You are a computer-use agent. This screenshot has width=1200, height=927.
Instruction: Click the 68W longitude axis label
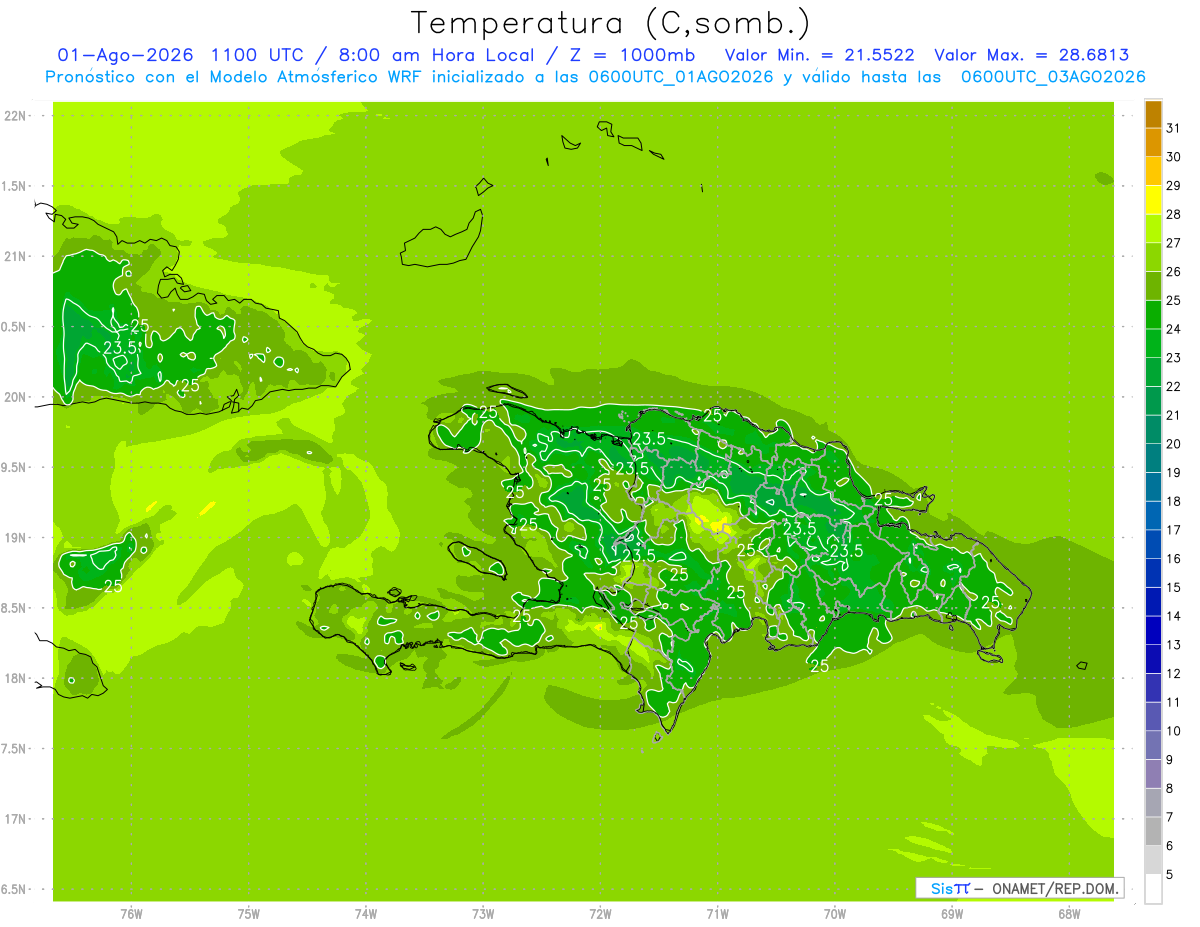click(1069, 913)
